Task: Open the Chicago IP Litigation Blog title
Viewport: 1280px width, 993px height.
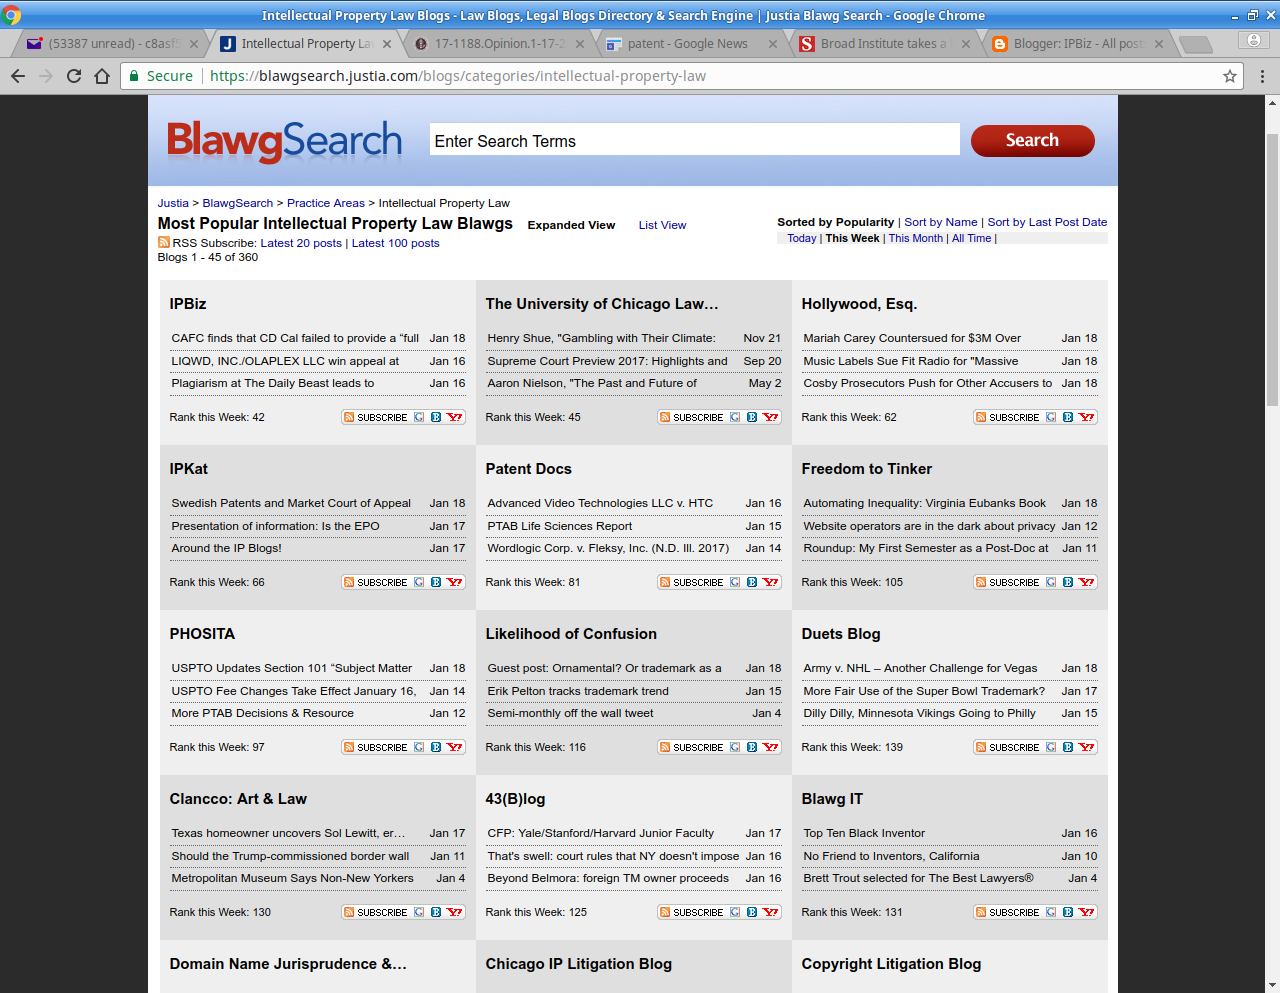Action: coord(579,964)
